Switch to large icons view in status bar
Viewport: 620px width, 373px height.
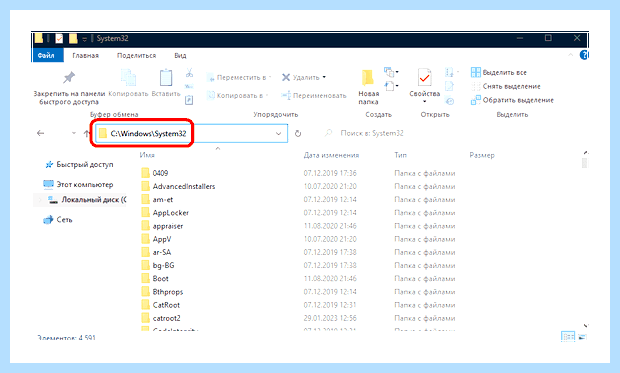click(582, 337)
